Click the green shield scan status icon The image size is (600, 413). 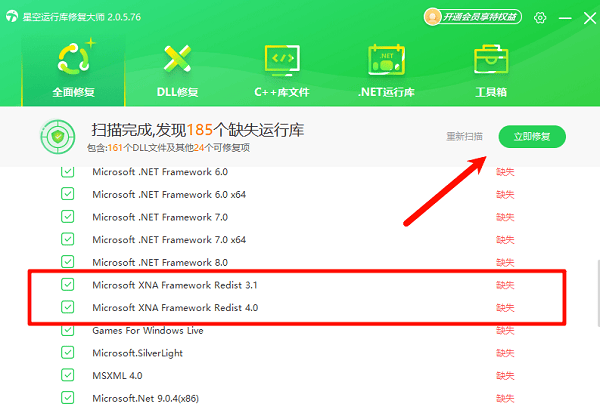point(58,137)
